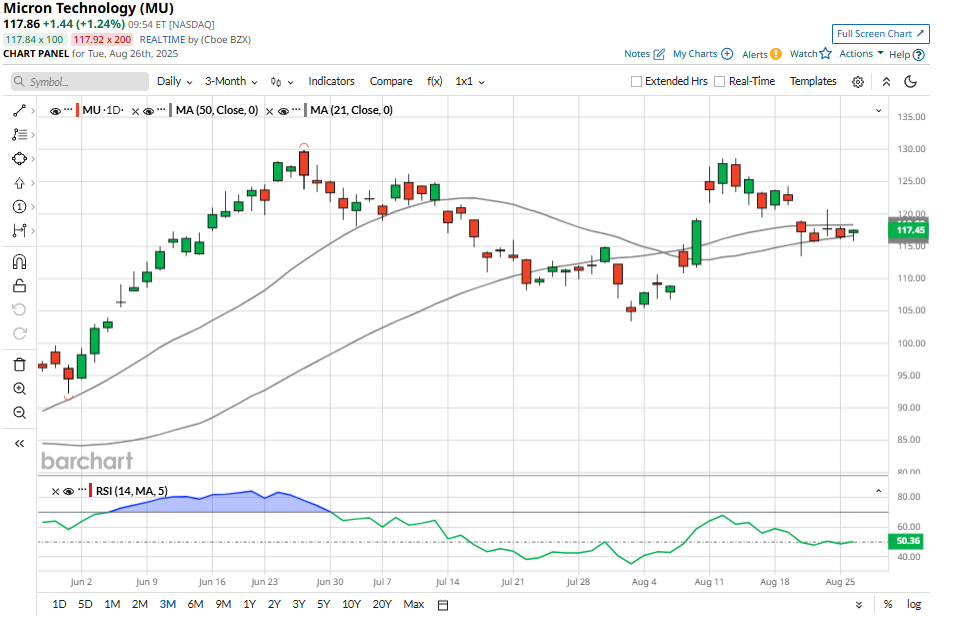
Task: Select the Max time range
Action: [x=413, y=604]
